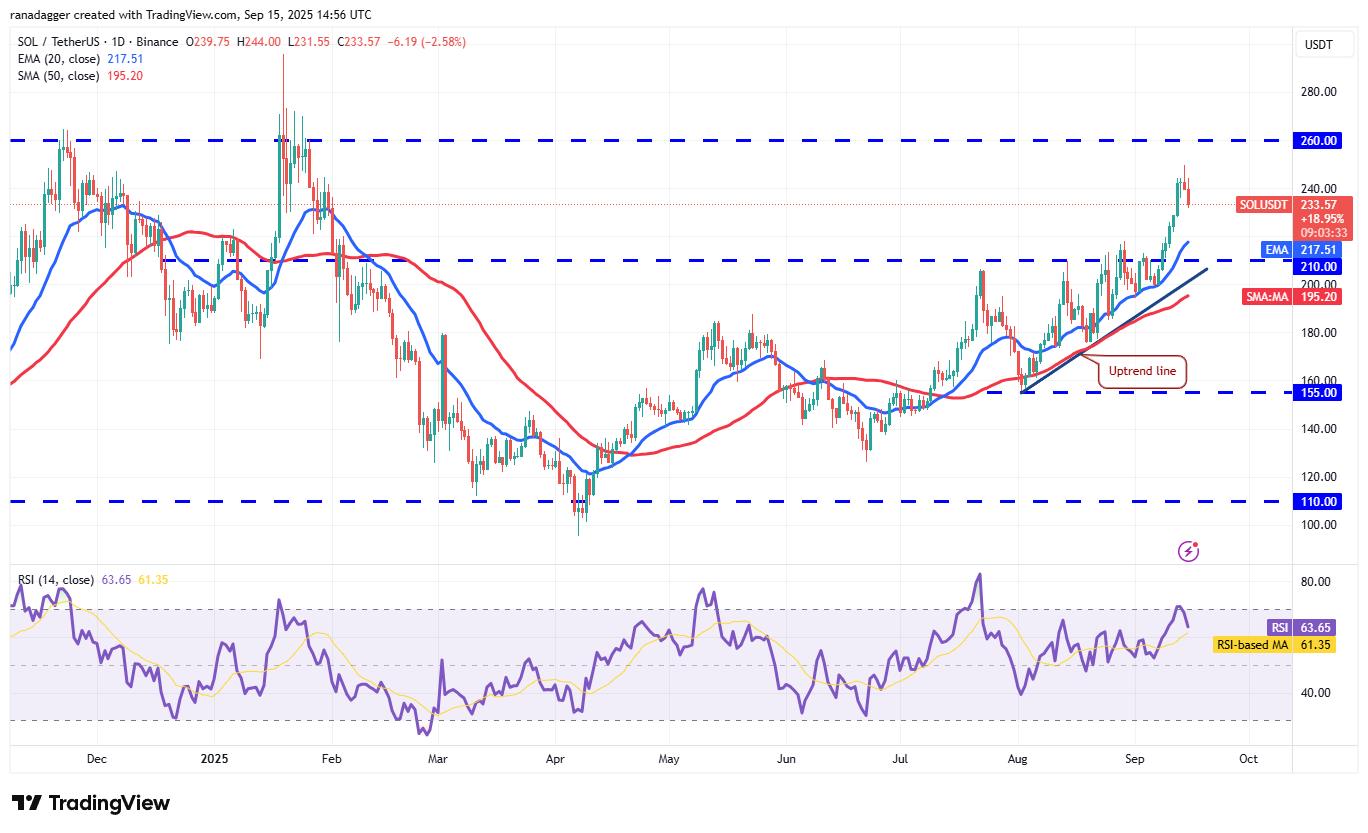
Task: Click the Uptrend line callout on the chart
Action: click(1141, 371)
